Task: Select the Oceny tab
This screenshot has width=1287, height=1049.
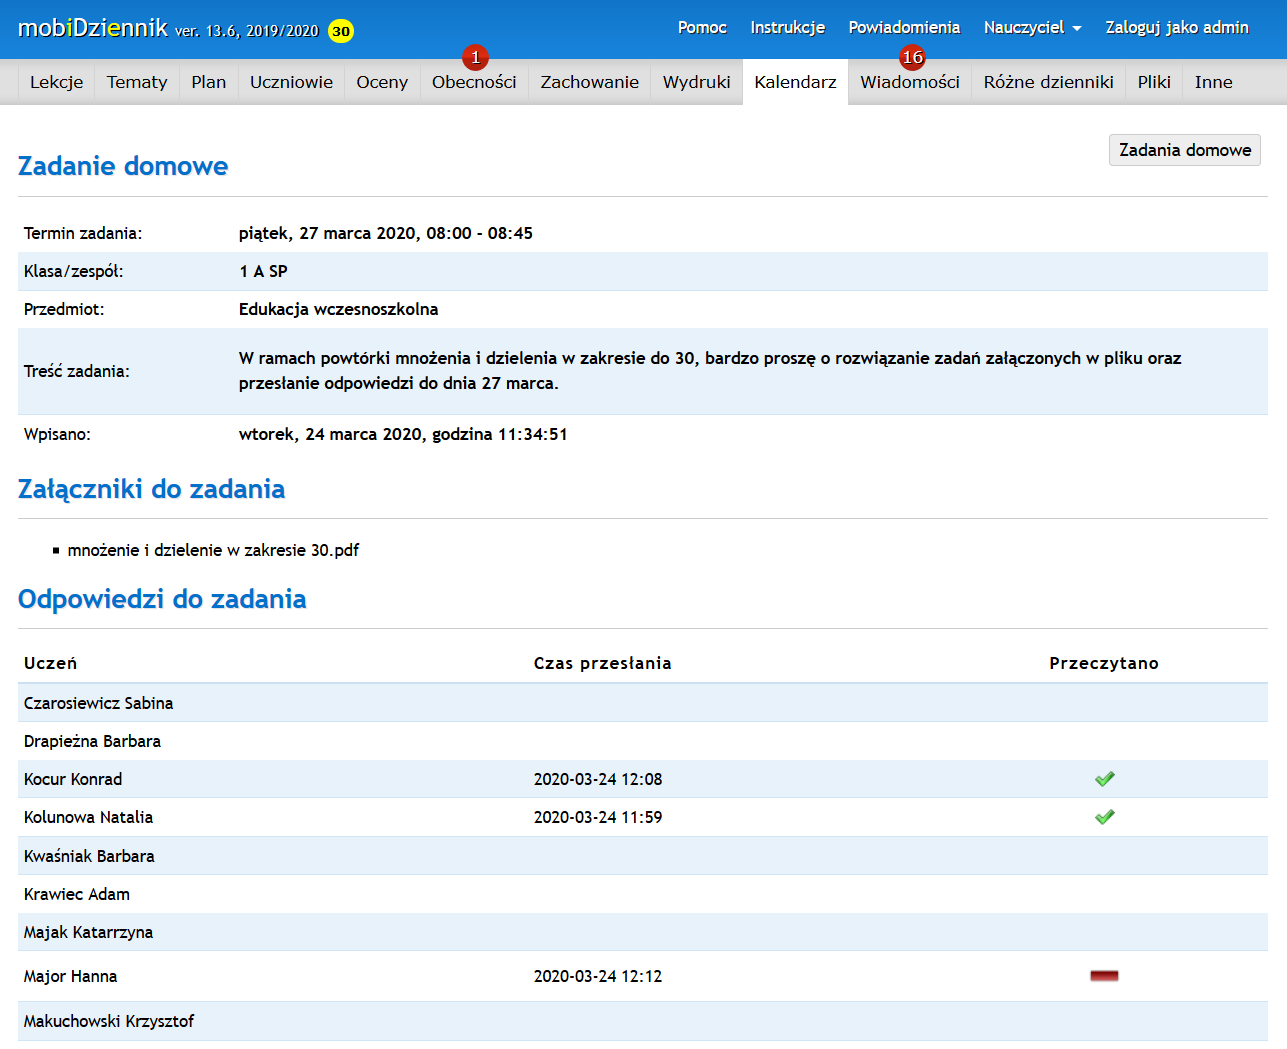Action: pos(382,82)
